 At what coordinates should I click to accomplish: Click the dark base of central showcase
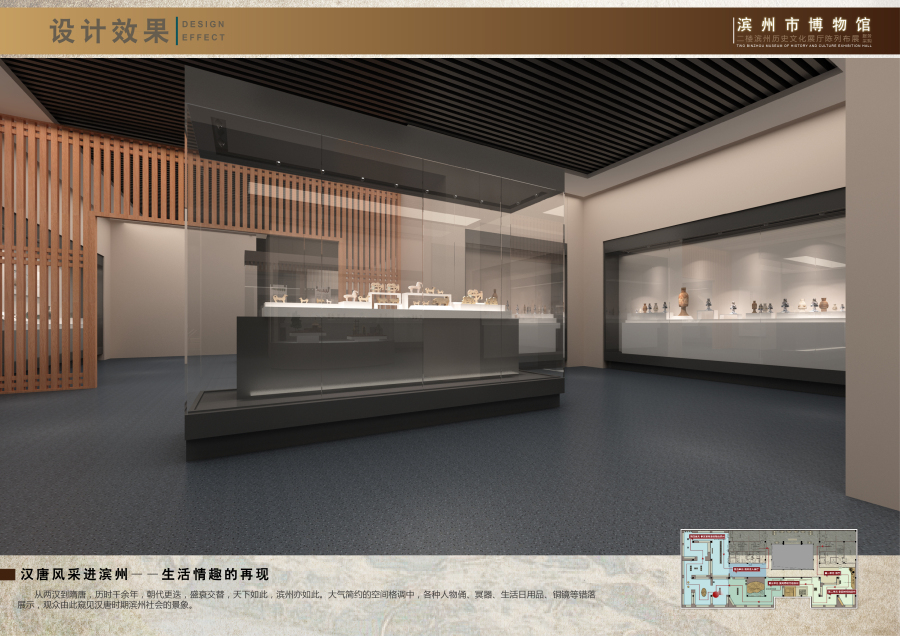coord(370,418)
